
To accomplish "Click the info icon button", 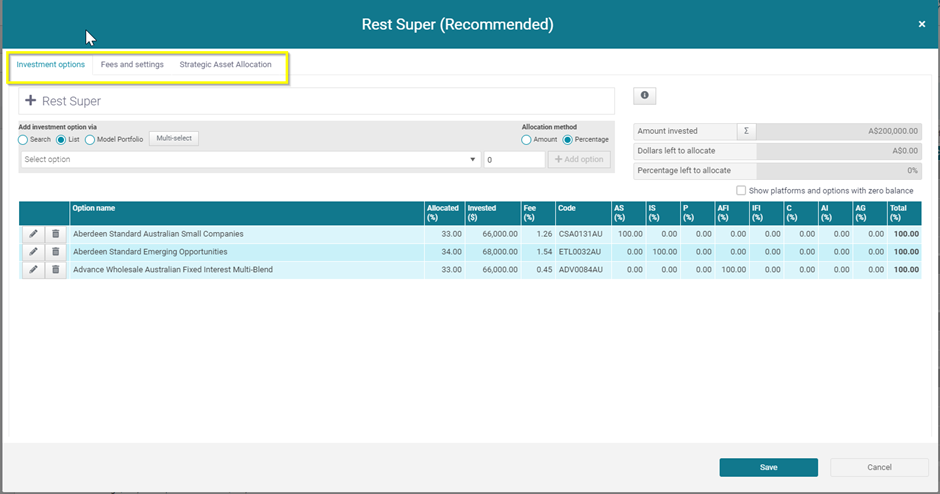I will 644,95.
